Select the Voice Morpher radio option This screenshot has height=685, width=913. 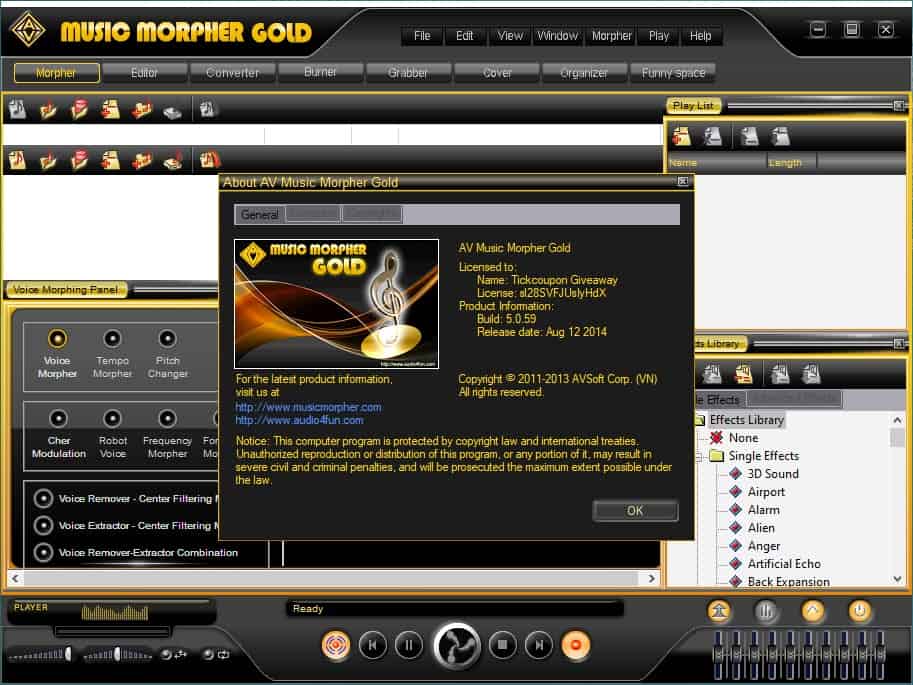pos(57,338)
